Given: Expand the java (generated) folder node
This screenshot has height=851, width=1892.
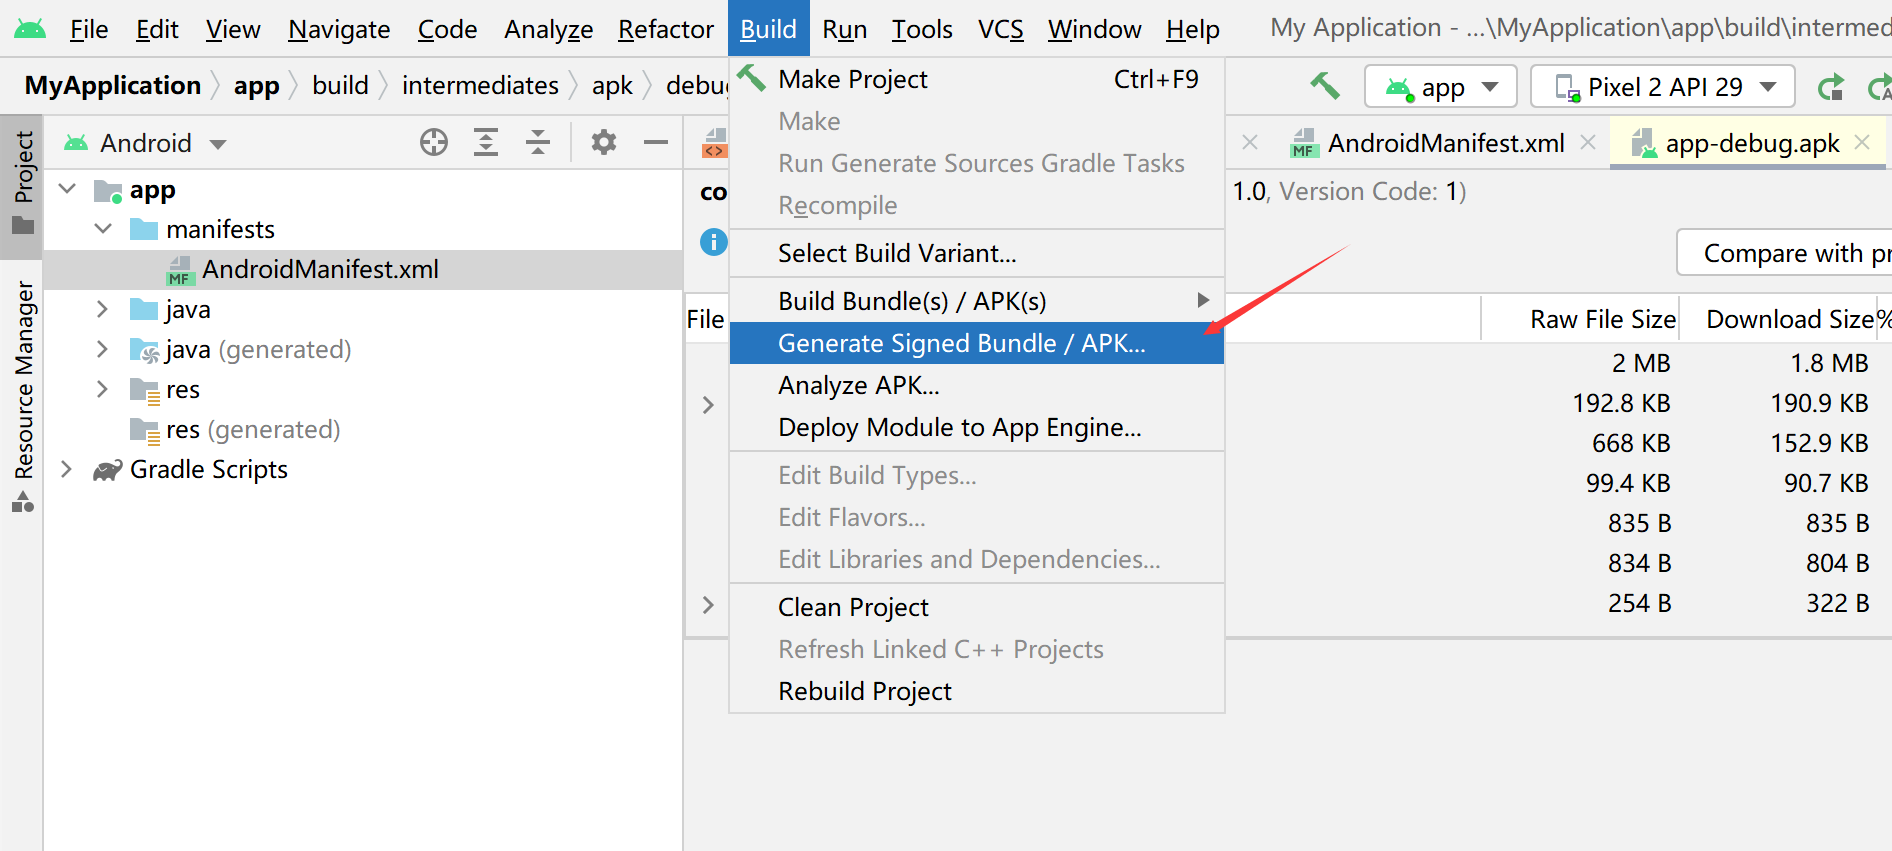Looking at the screenshot, I should pyautogui.click(x=102, y=349).
